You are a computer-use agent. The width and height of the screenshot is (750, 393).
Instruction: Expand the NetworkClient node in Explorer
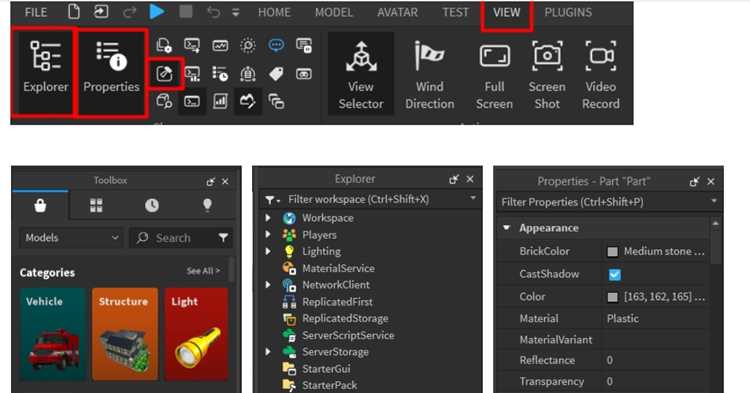pyautogui.click(x=268, y=285)
